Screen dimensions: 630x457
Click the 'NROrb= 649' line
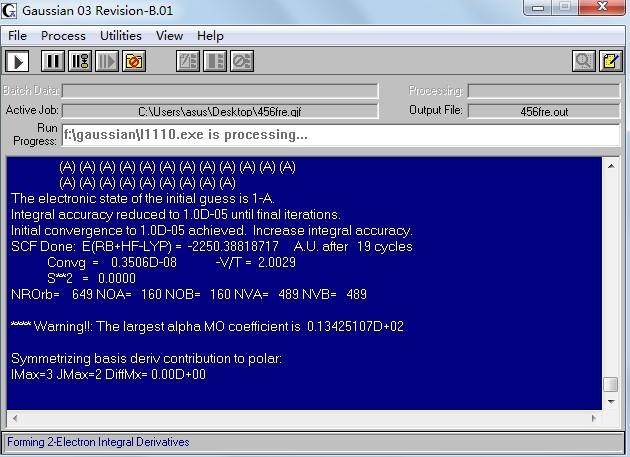pyautogui.click(x=189, y=294)
